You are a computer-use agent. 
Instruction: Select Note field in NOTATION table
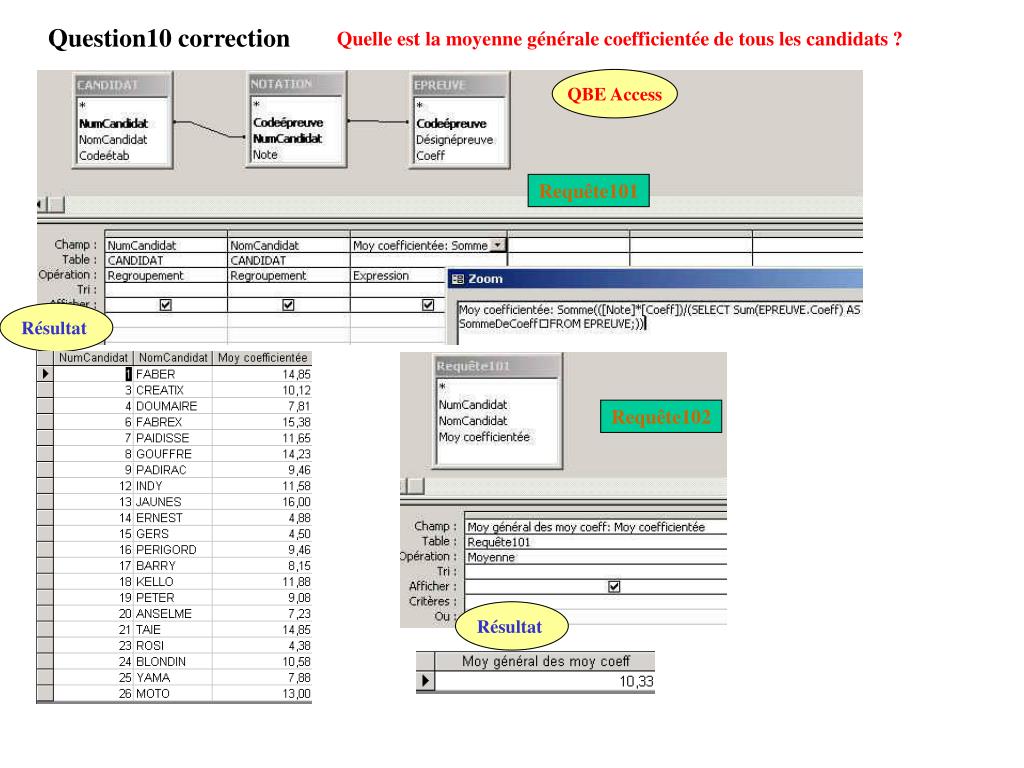point(265,155)
